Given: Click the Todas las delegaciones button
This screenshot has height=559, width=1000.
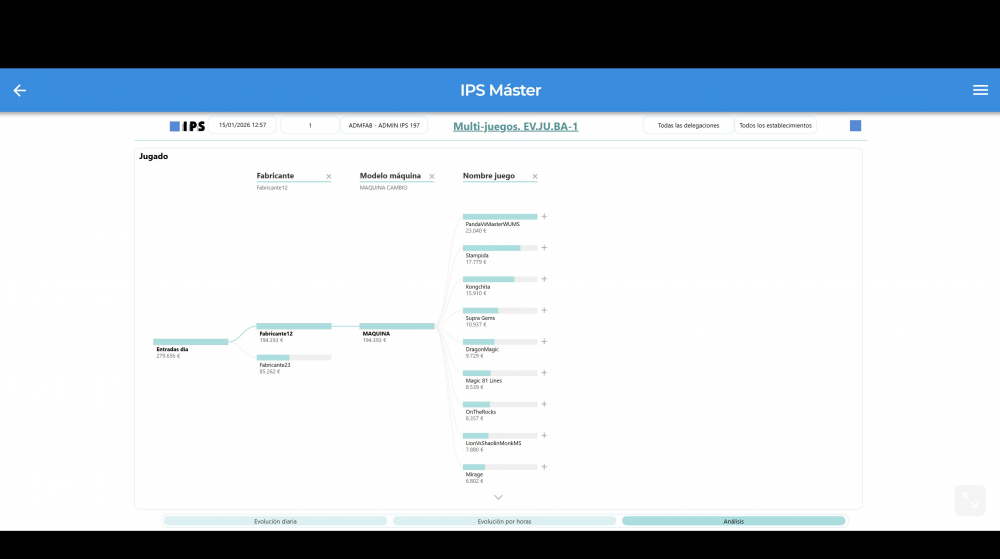Looking at the screenshot, I should click(687, 126).
